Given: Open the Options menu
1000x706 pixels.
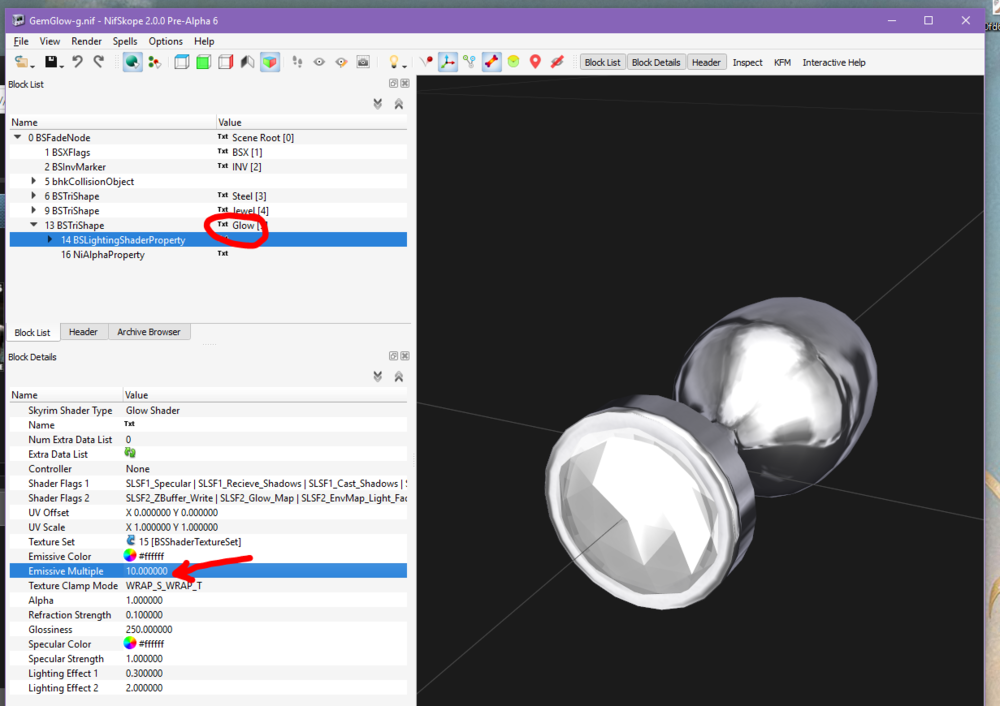Looking at the screenshot, I should [166, 41].
